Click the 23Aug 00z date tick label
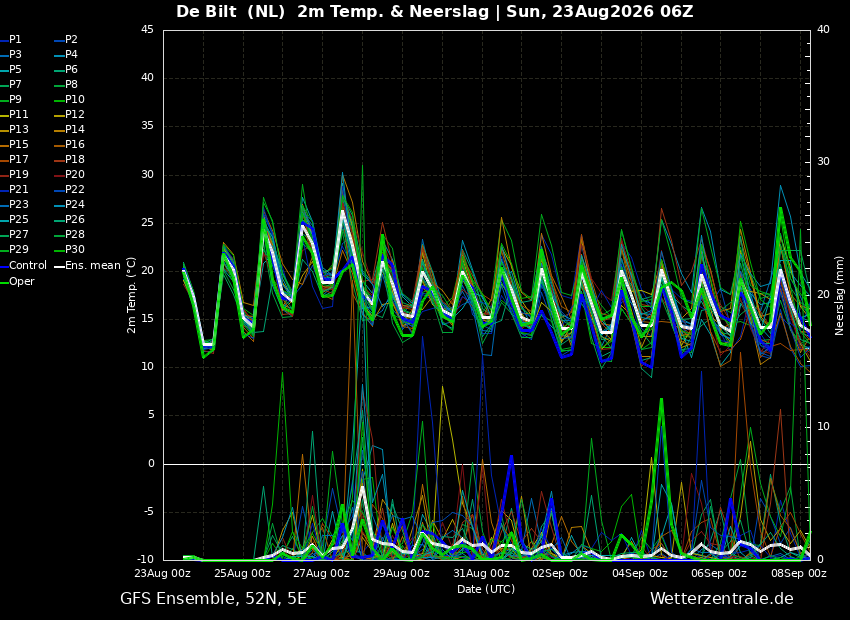 click(x=162, y=573)
